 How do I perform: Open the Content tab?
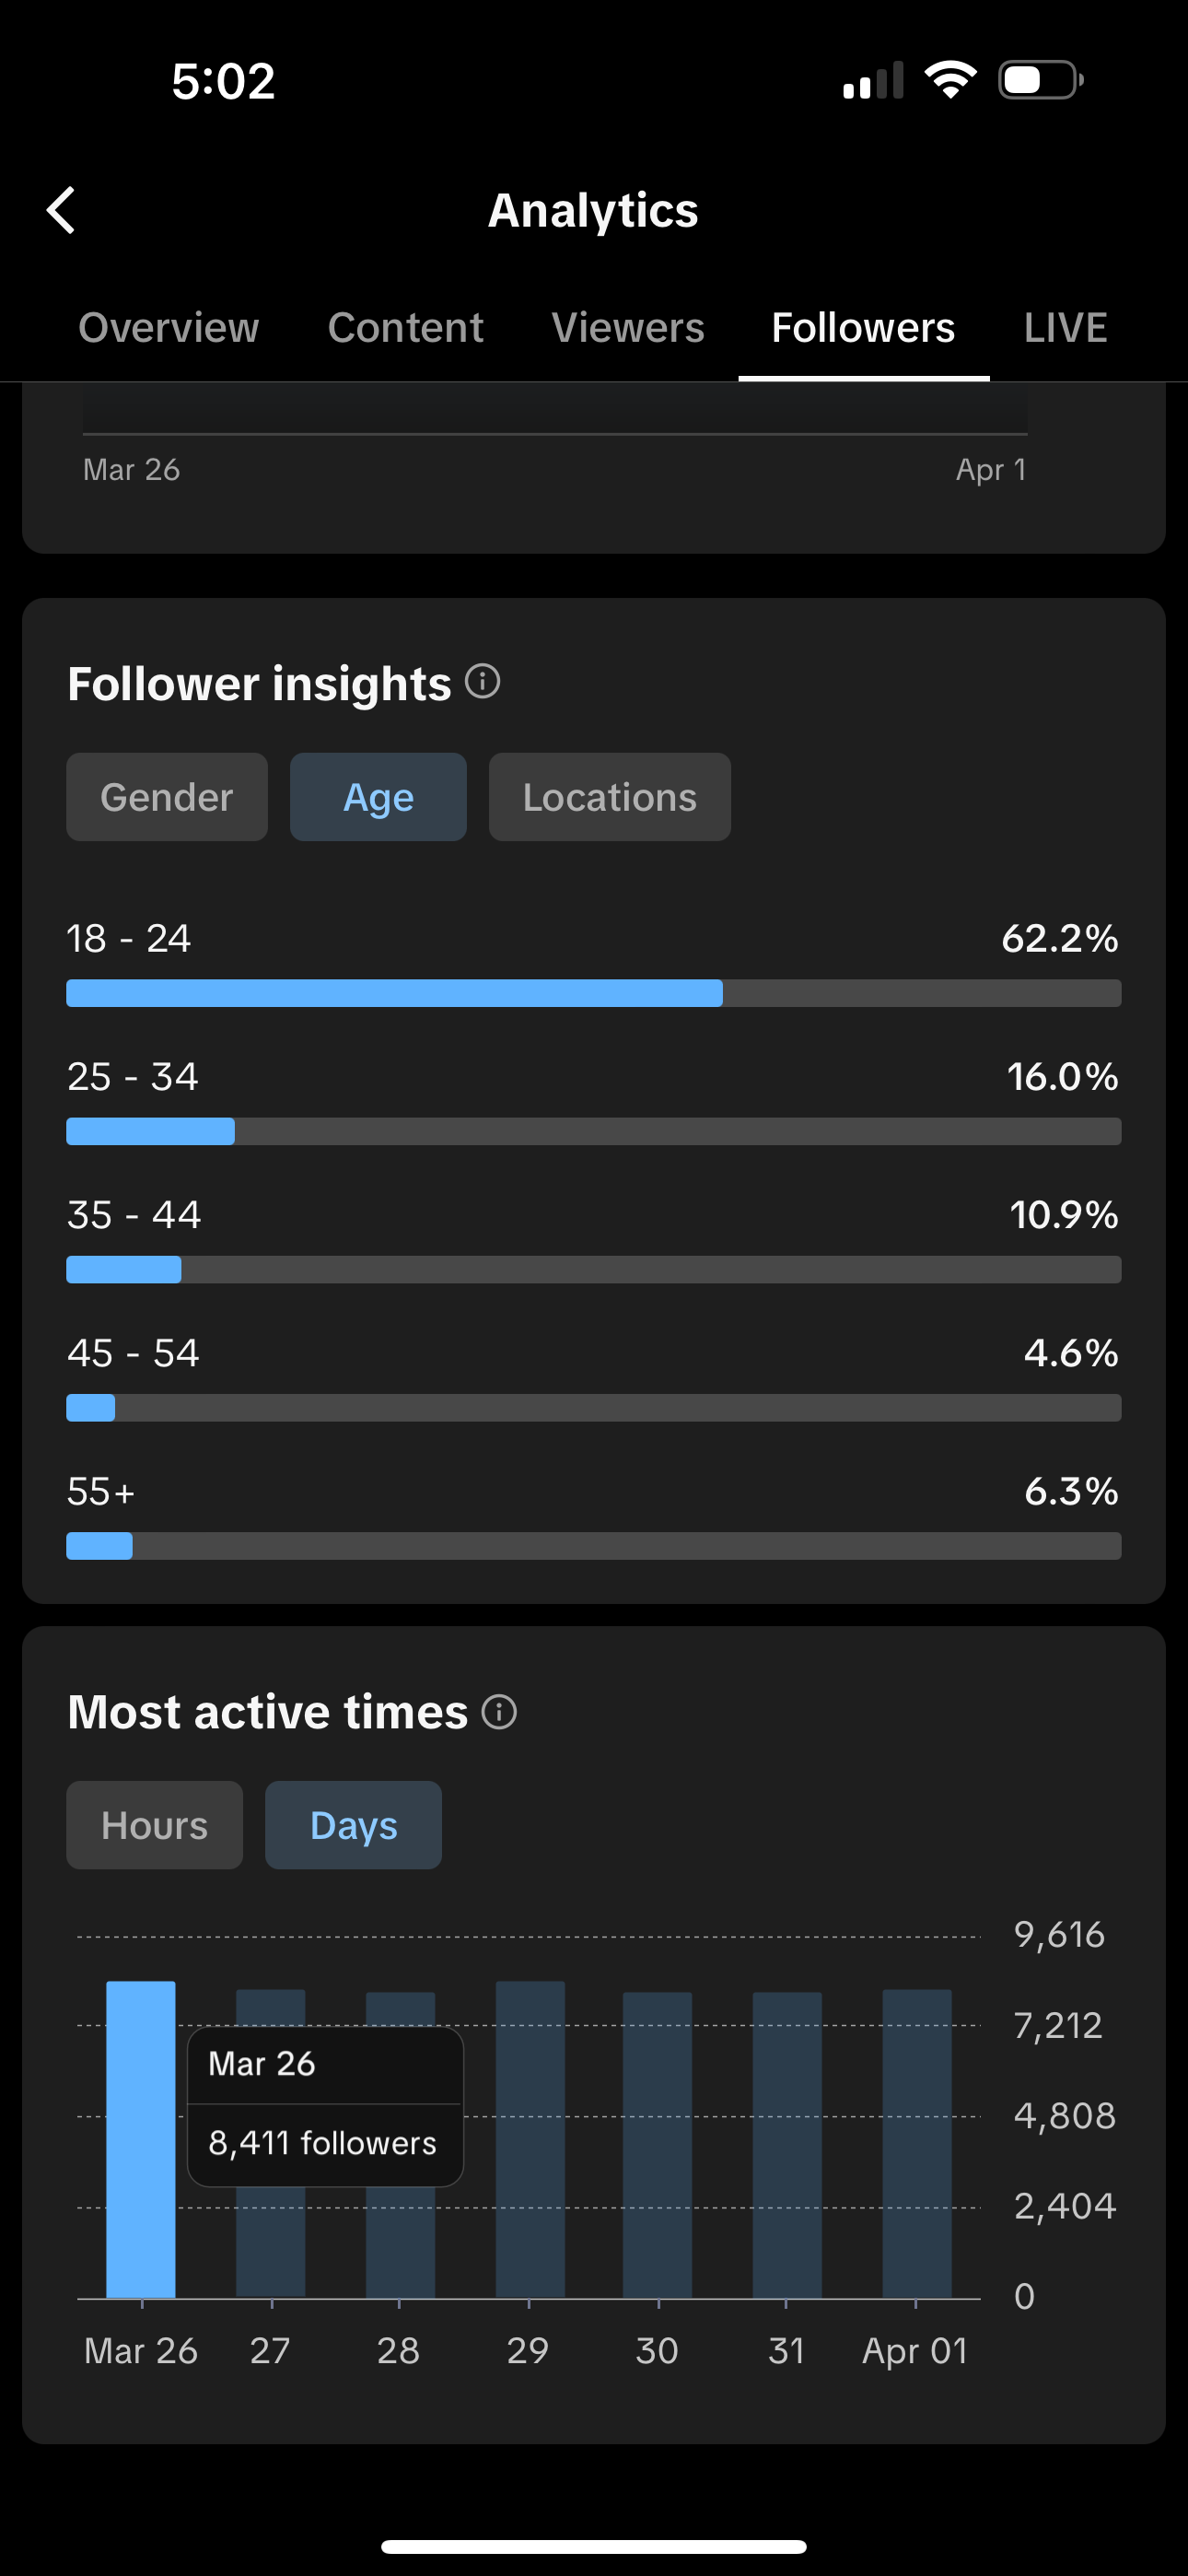[x=405, y=328]
